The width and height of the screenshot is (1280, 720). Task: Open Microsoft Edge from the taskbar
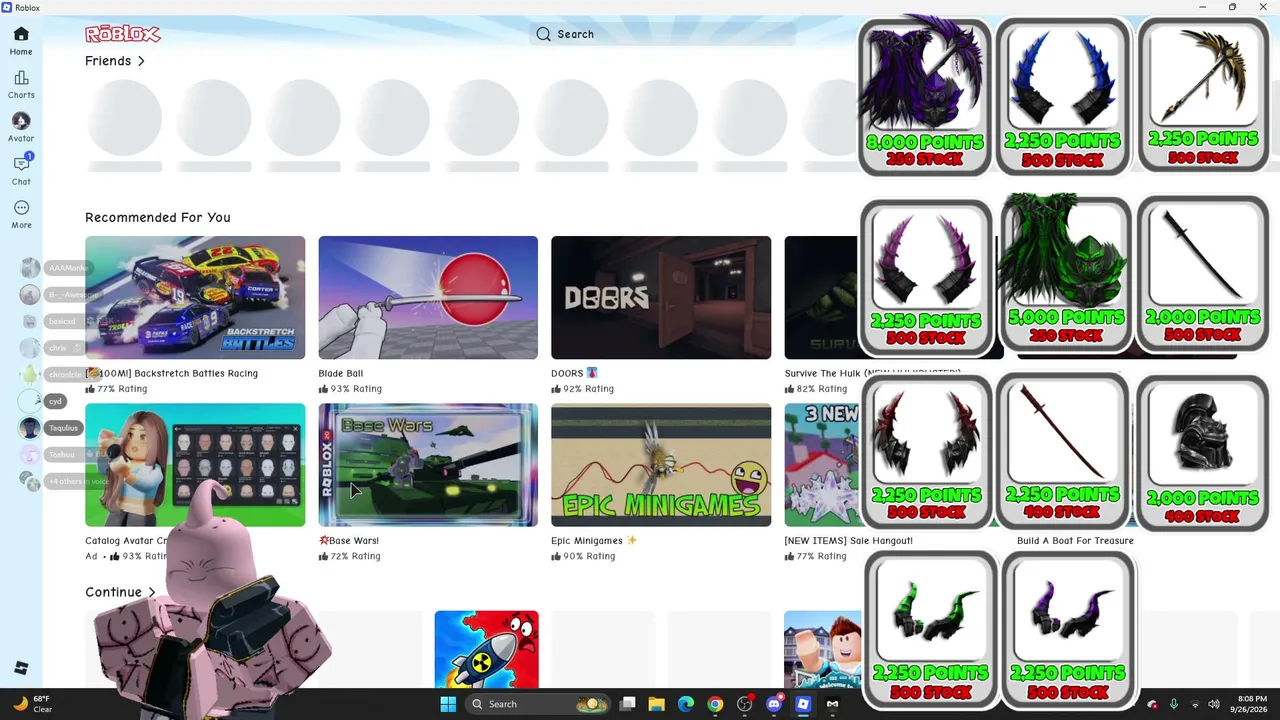tap(686, 704)
